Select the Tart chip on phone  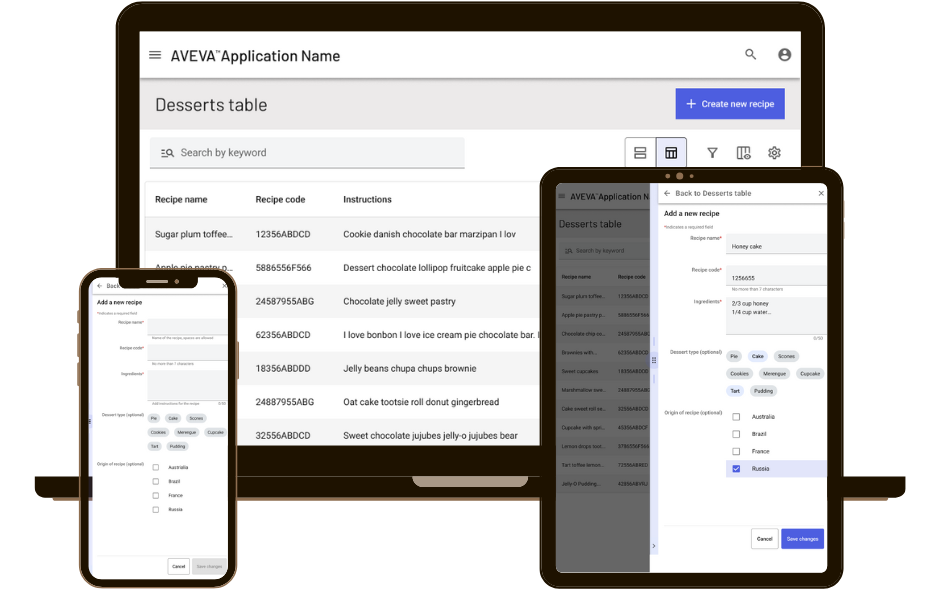pyautogui.click(x=155, y=447)
